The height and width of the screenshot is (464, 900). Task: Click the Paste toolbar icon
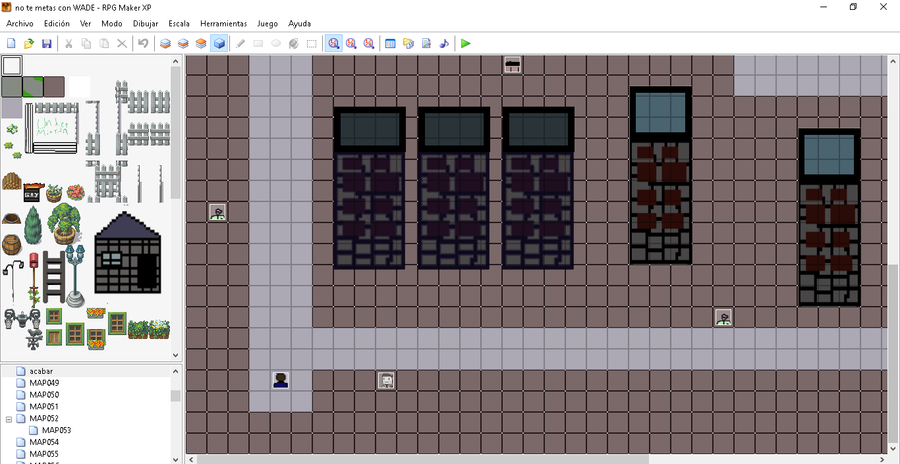pyautogui.click(x=104, y=43)
